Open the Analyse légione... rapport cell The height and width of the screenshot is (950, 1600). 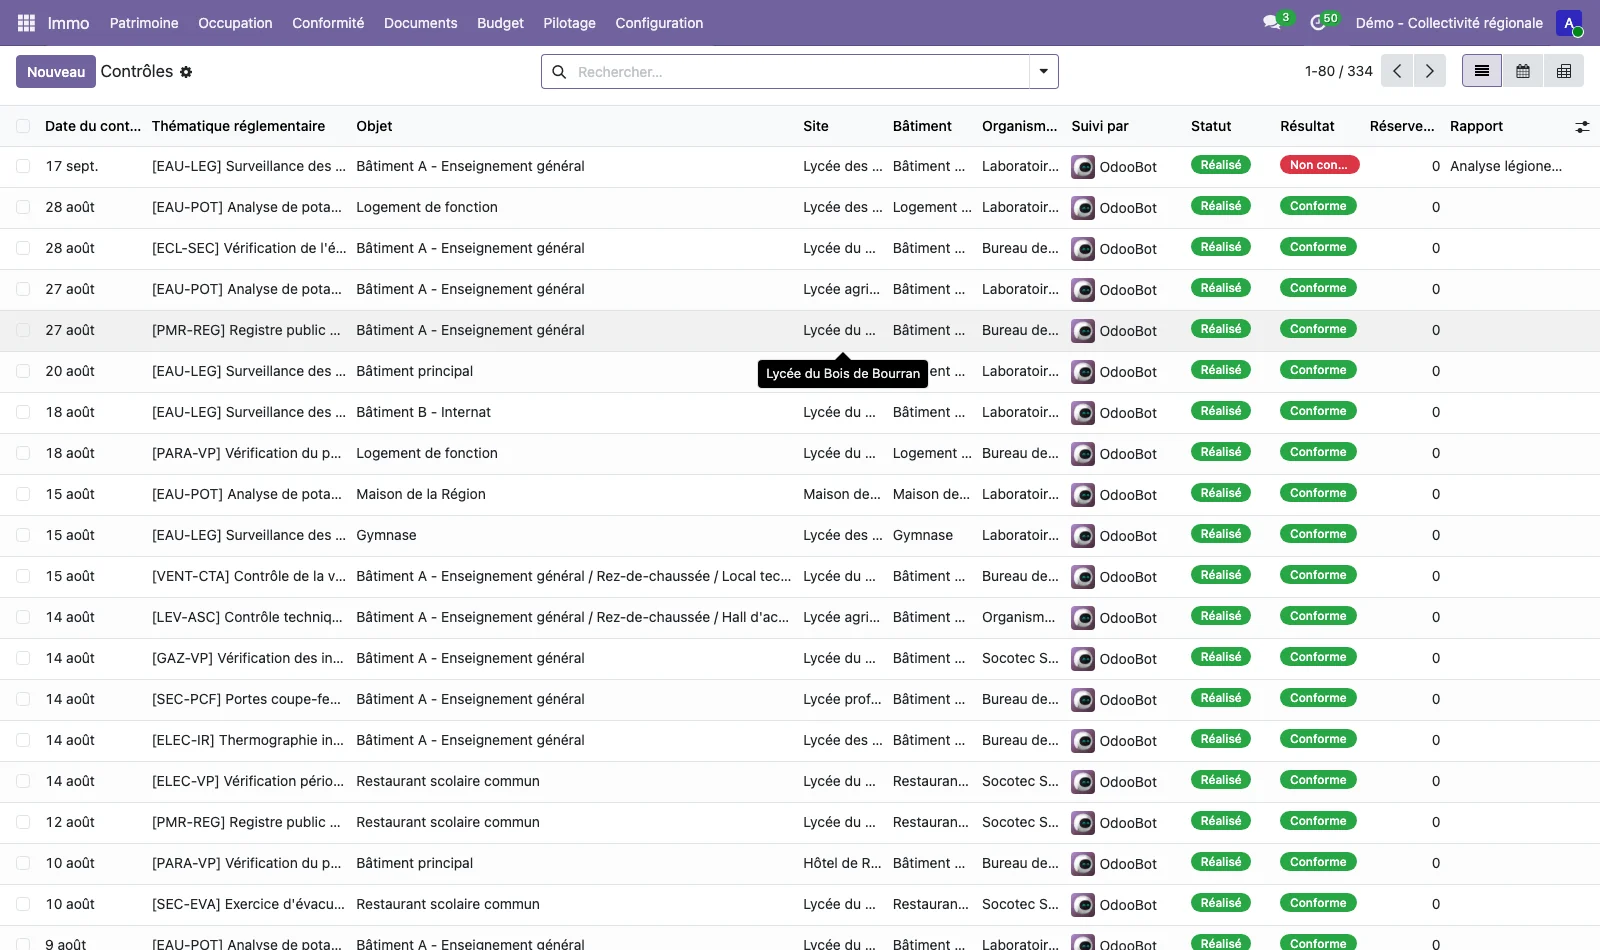pyautogui.click(x=1506, y=166)
